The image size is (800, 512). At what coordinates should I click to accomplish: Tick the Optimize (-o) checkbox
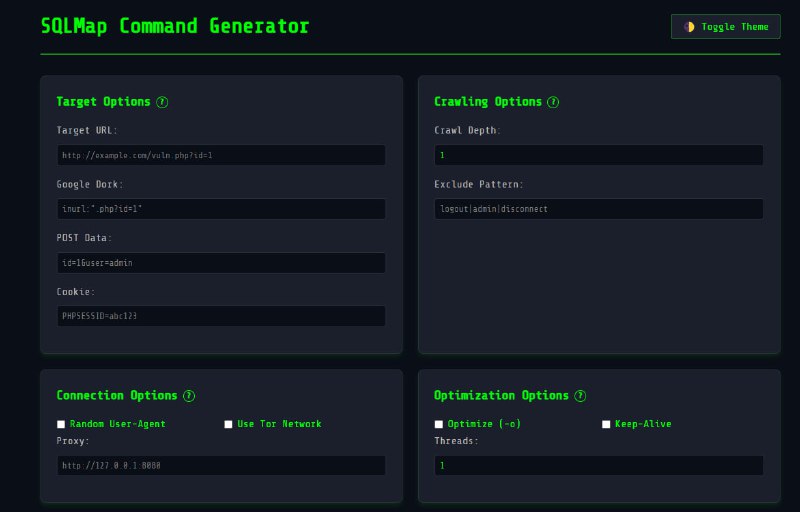(439, 424)
